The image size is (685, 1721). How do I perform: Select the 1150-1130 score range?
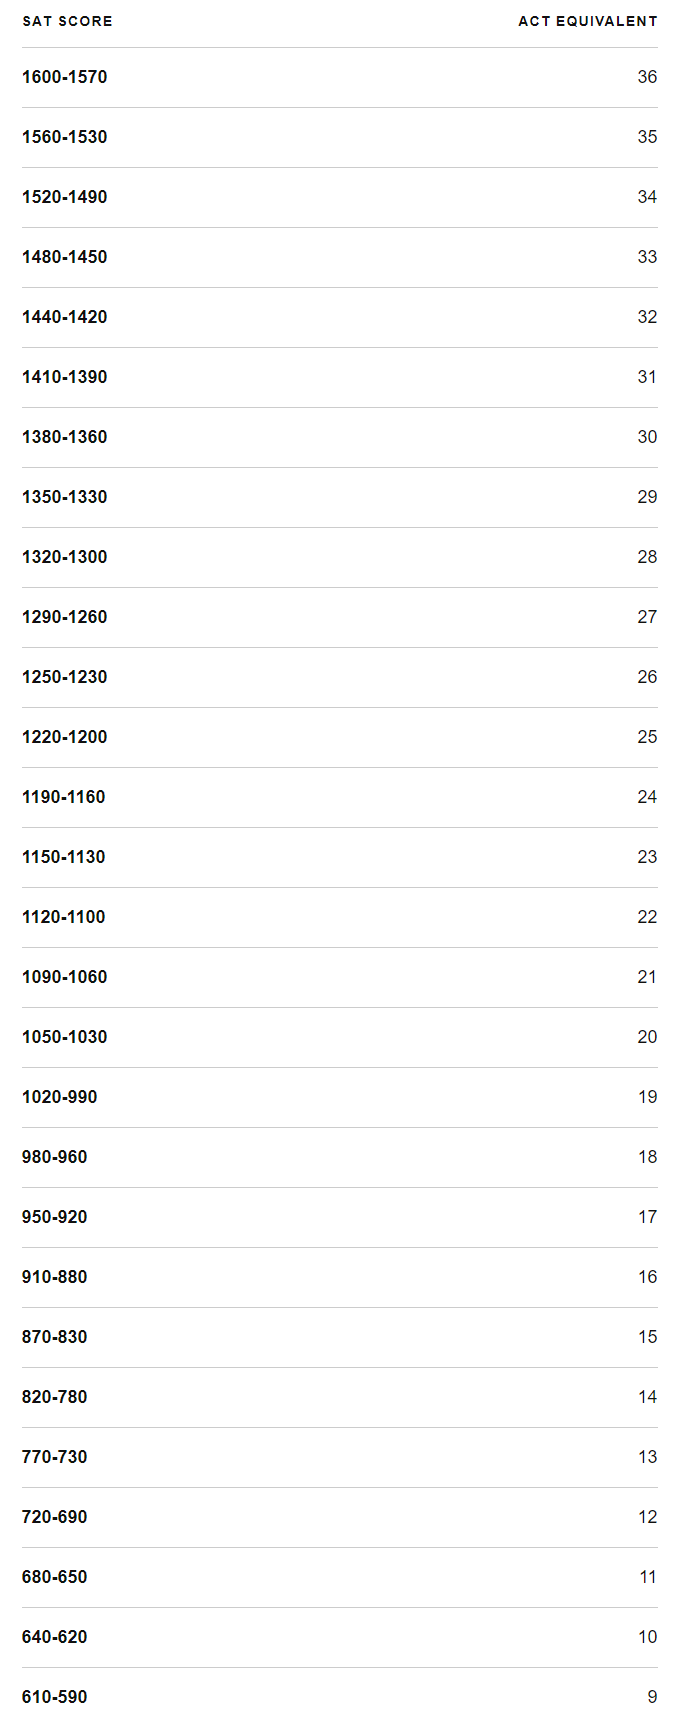(x=64, y=857)
